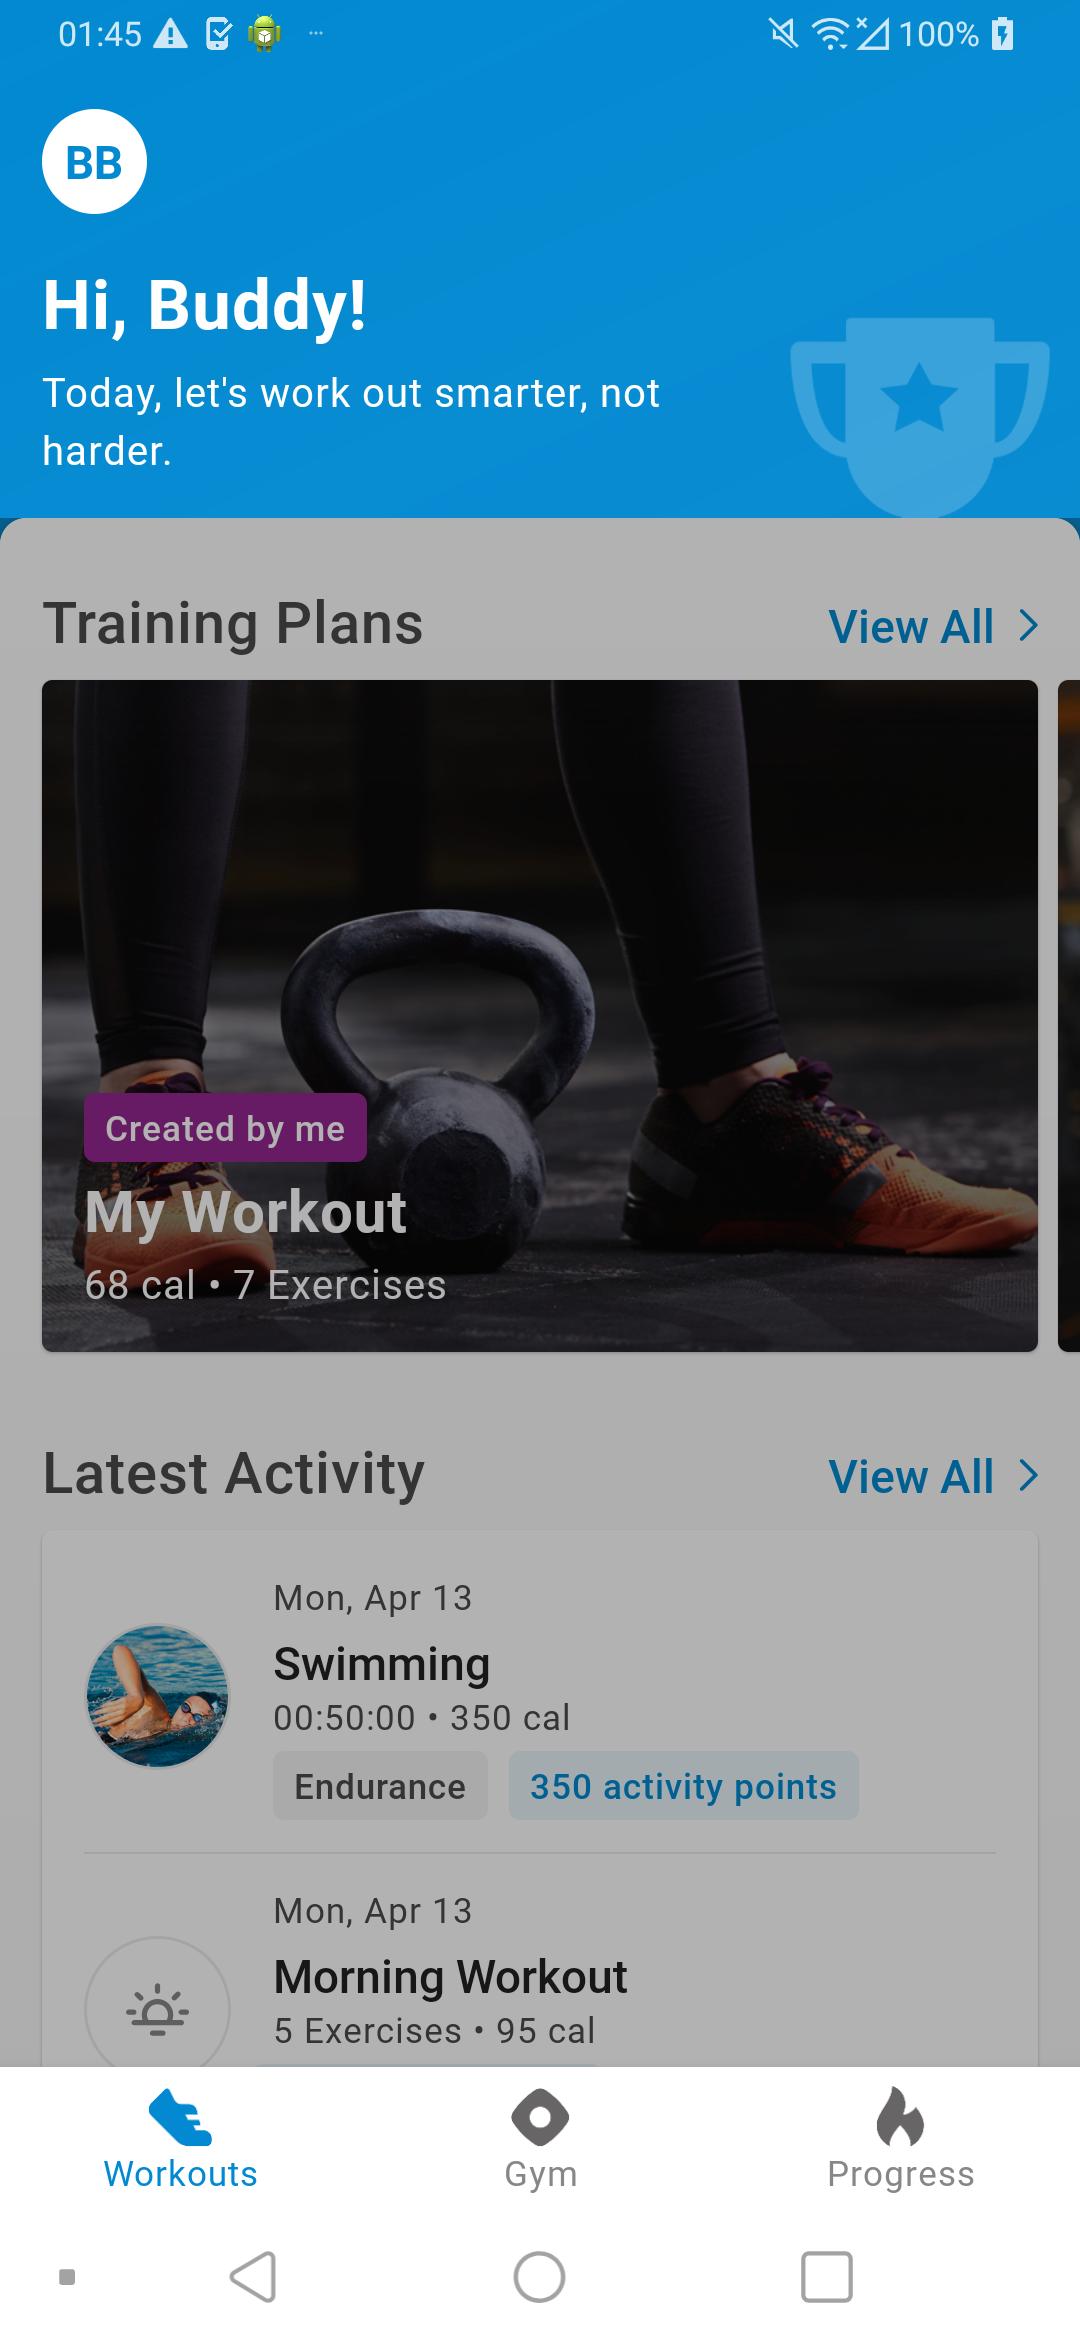
Task: Open the My Workout training plan card
Action: tap(540, 1016)
